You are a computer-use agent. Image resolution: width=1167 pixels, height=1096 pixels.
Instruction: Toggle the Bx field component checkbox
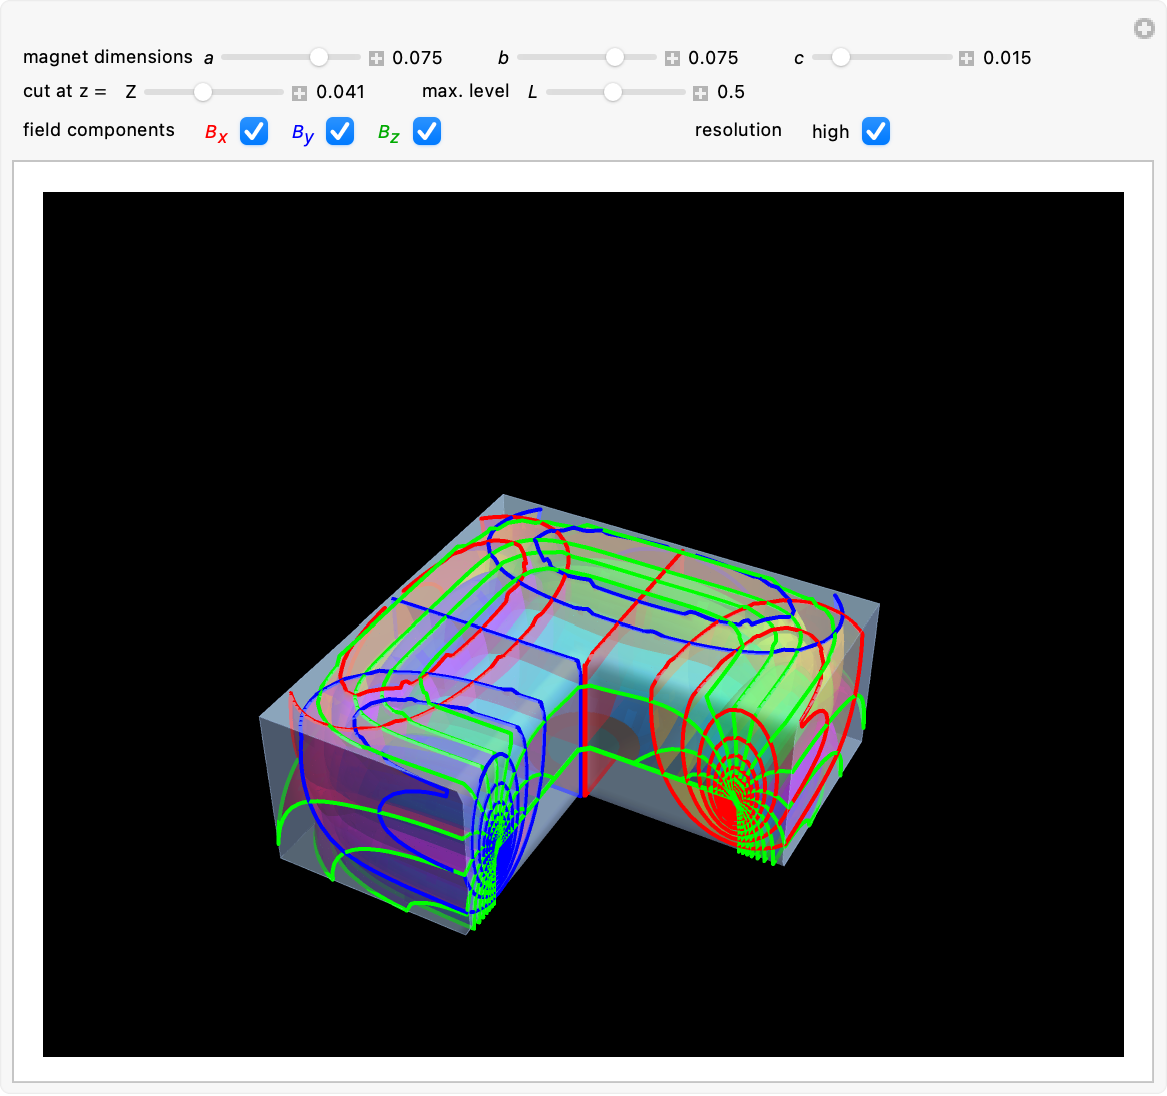tap(254, 131)
